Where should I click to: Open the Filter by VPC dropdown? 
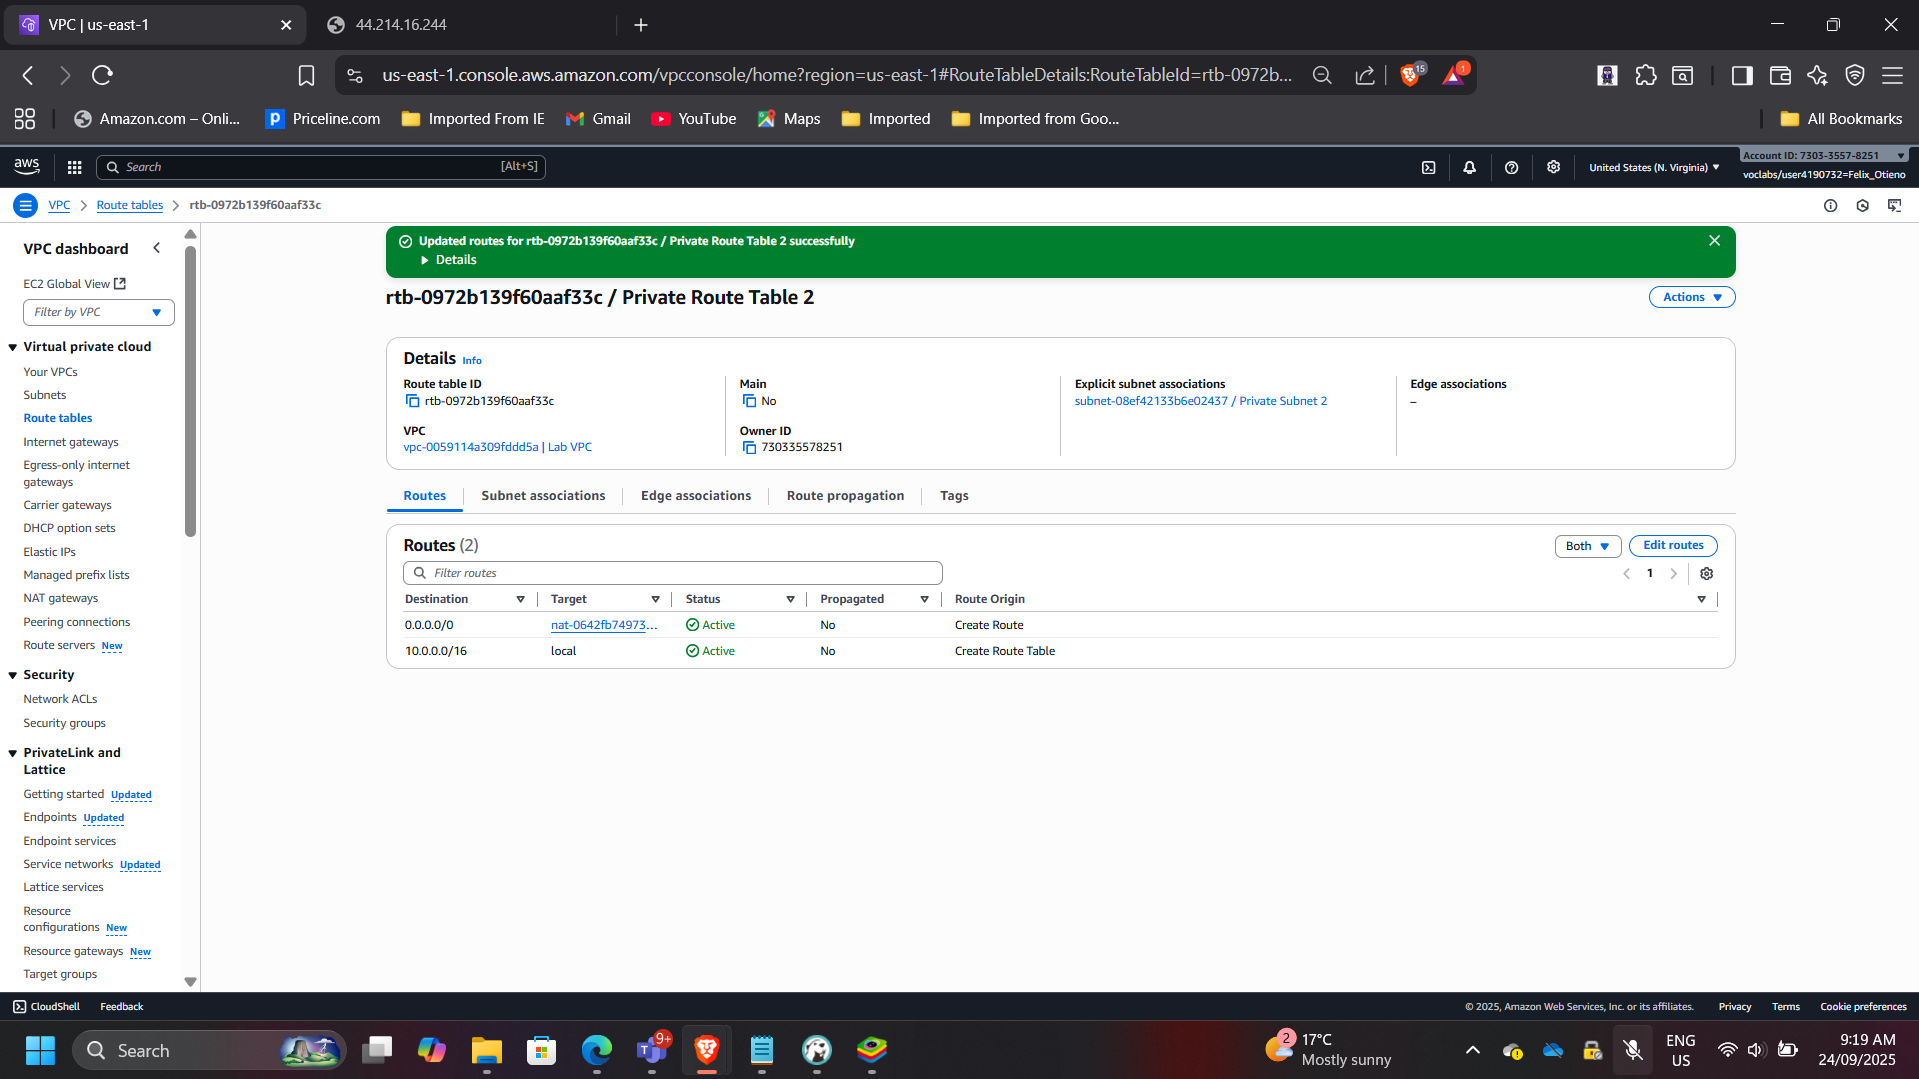pyautogui.click(x=98, y=312)
